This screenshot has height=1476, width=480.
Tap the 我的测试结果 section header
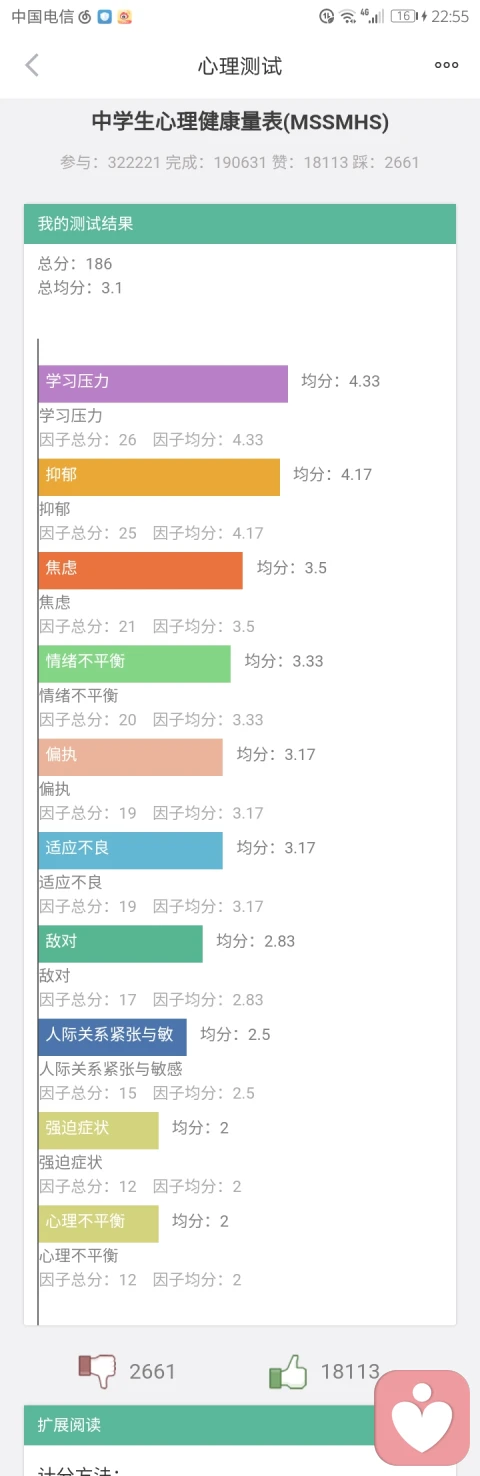[x=240, y=224]
